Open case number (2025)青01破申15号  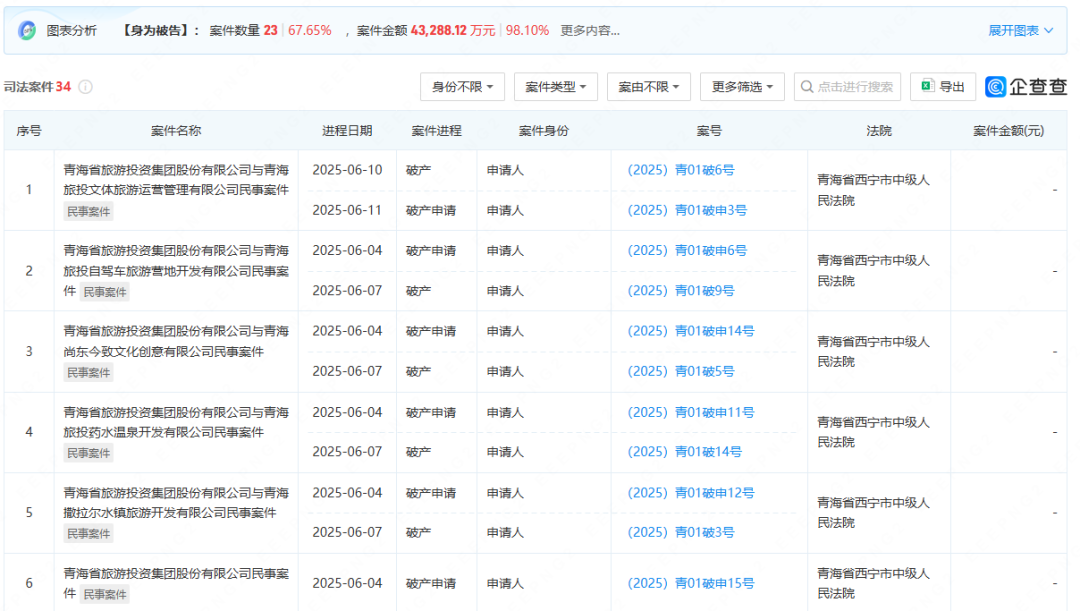click(690, 583)
